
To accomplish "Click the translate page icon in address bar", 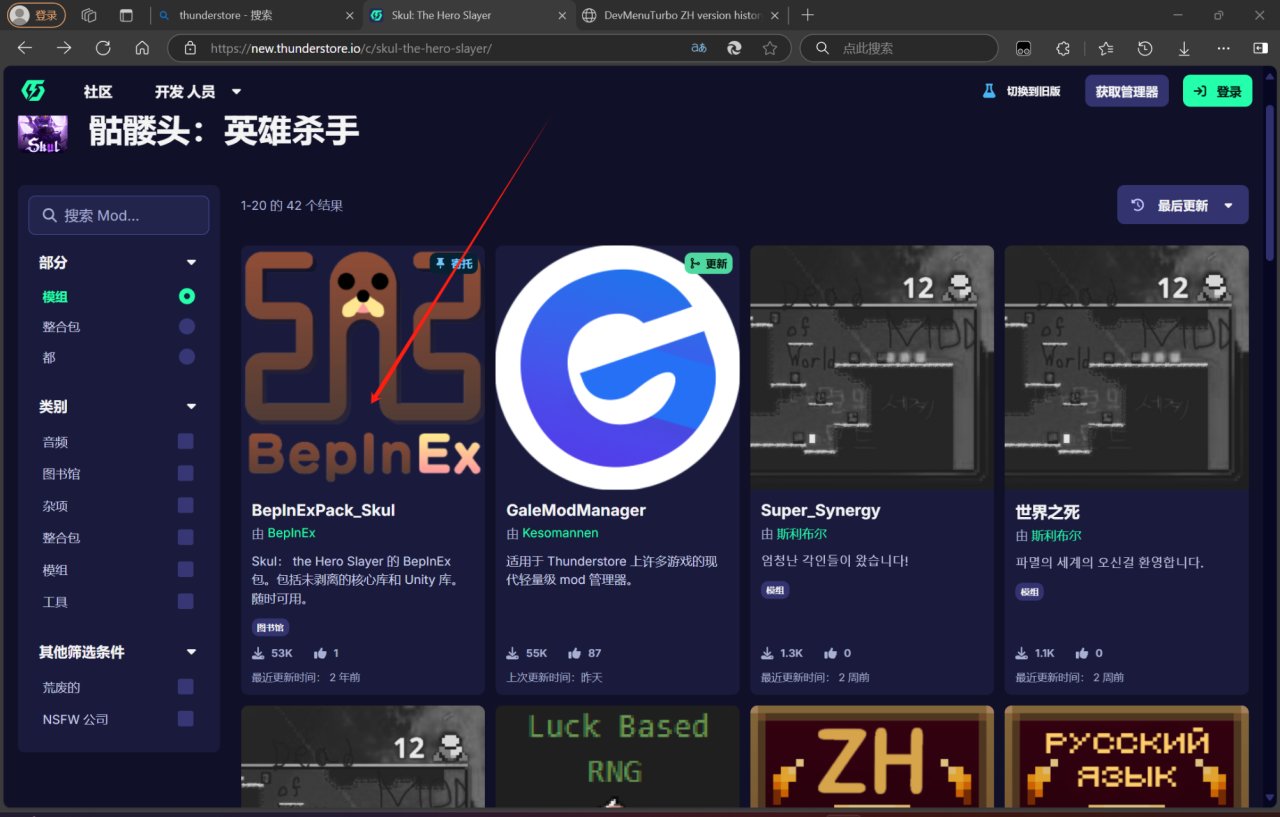I will 699,48.
